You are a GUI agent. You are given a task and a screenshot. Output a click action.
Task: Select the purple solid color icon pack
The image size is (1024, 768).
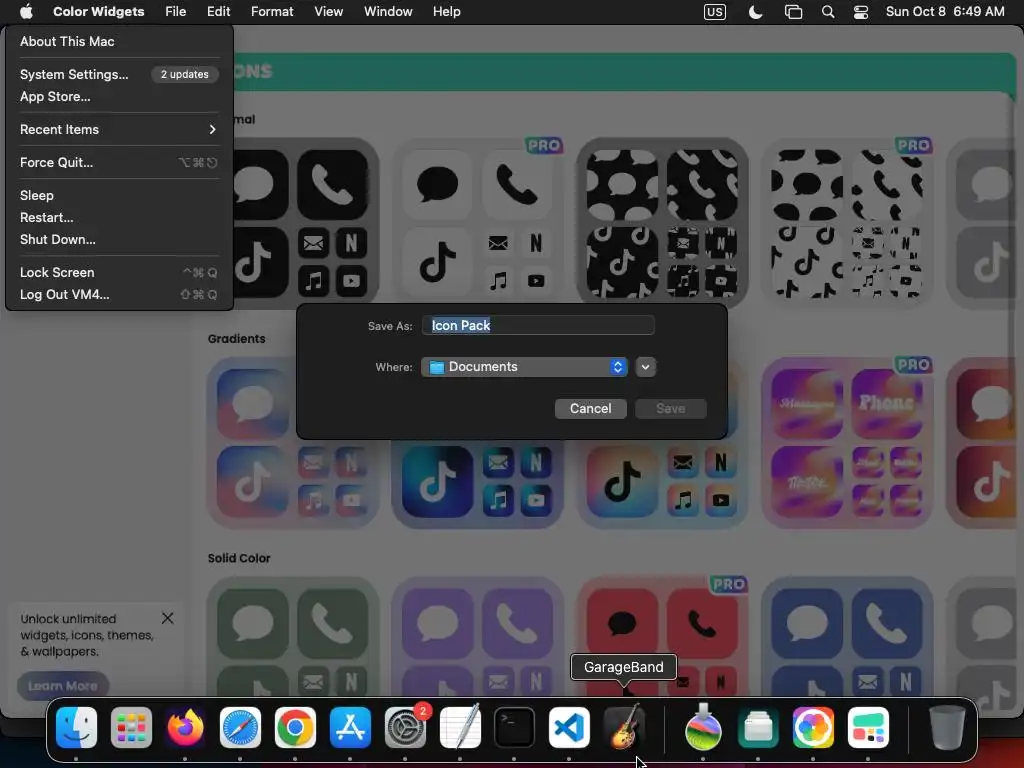pos(478,637)
